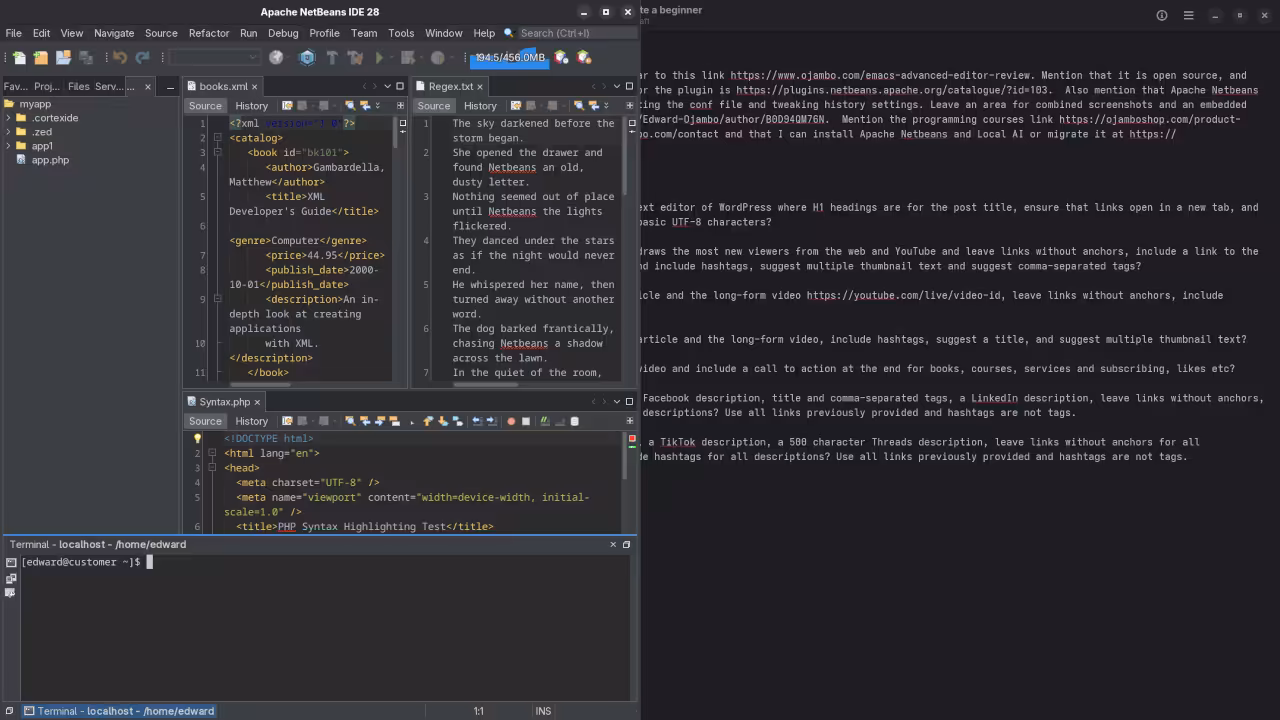
Task: Shift the current line left in Syntax.php editor
Action: coord(476,421)
